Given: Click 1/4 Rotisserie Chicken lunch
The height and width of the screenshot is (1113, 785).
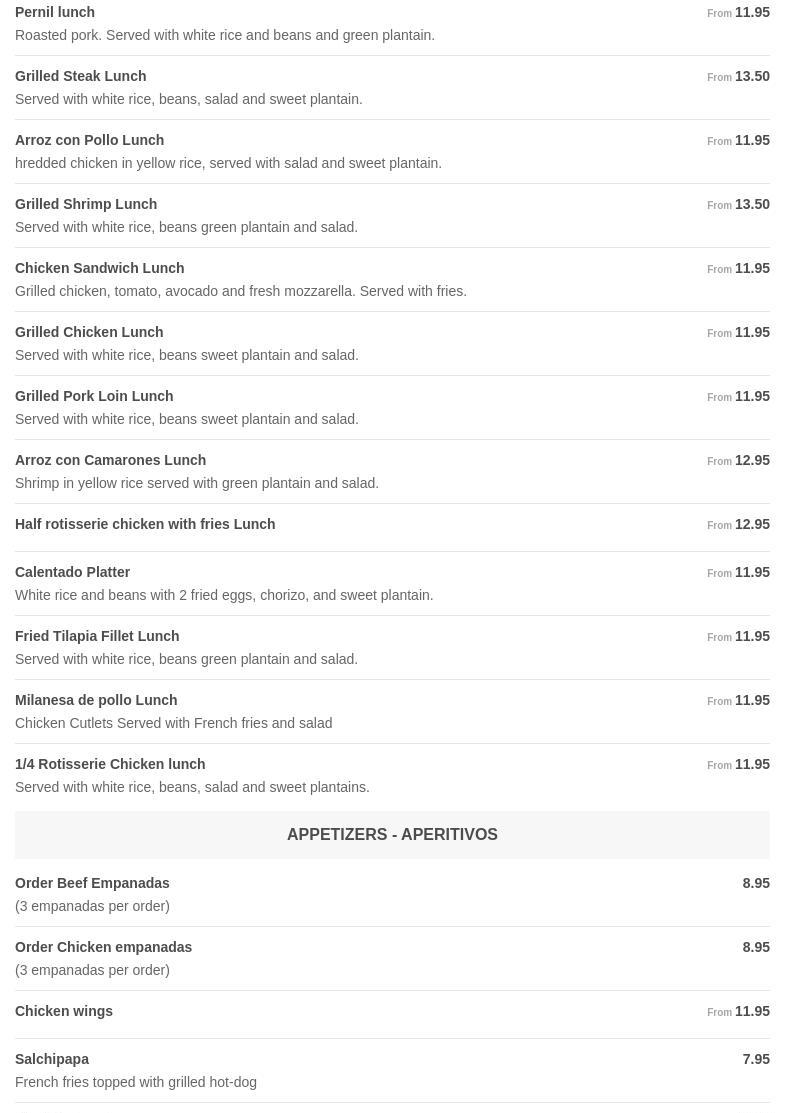Looking at the screenshot, I should pyautogui.click(x=110, y=764).
